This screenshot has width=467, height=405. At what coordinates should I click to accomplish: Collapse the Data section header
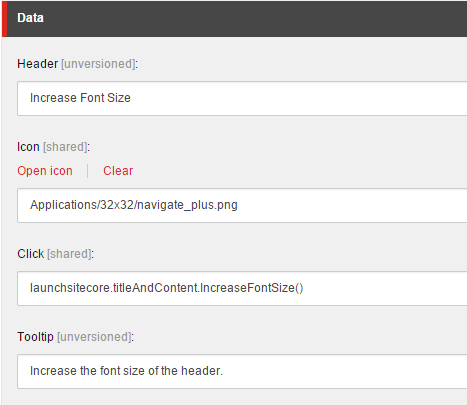pyautogui.click(x=234, y=18)
